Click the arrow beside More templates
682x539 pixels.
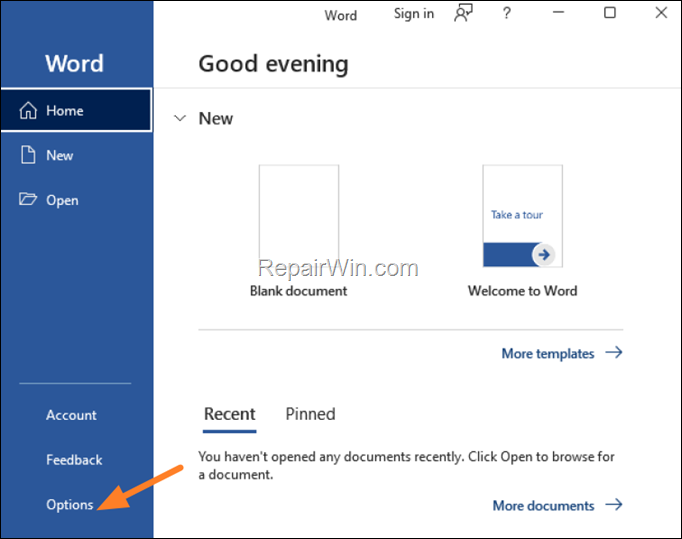[614, 352]
